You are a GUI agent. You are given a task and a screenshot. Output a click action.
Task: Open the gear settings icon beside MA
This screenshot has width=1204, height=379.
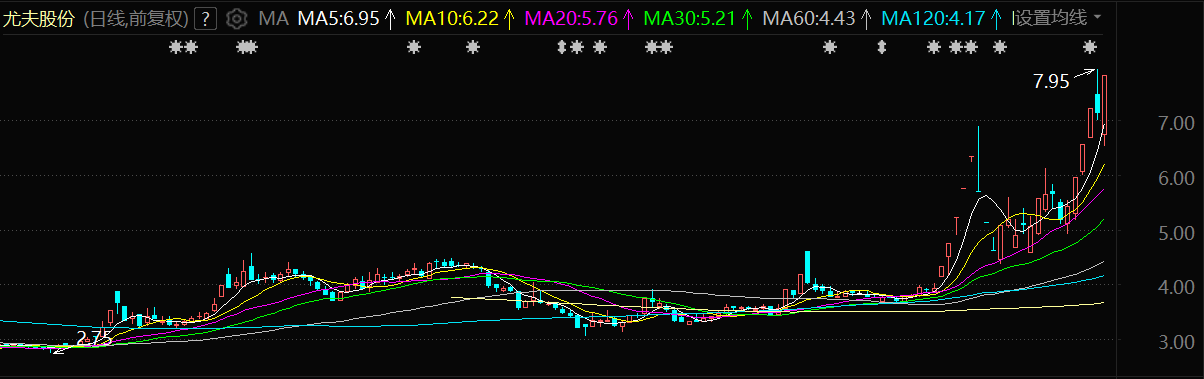tap(236, 18)
